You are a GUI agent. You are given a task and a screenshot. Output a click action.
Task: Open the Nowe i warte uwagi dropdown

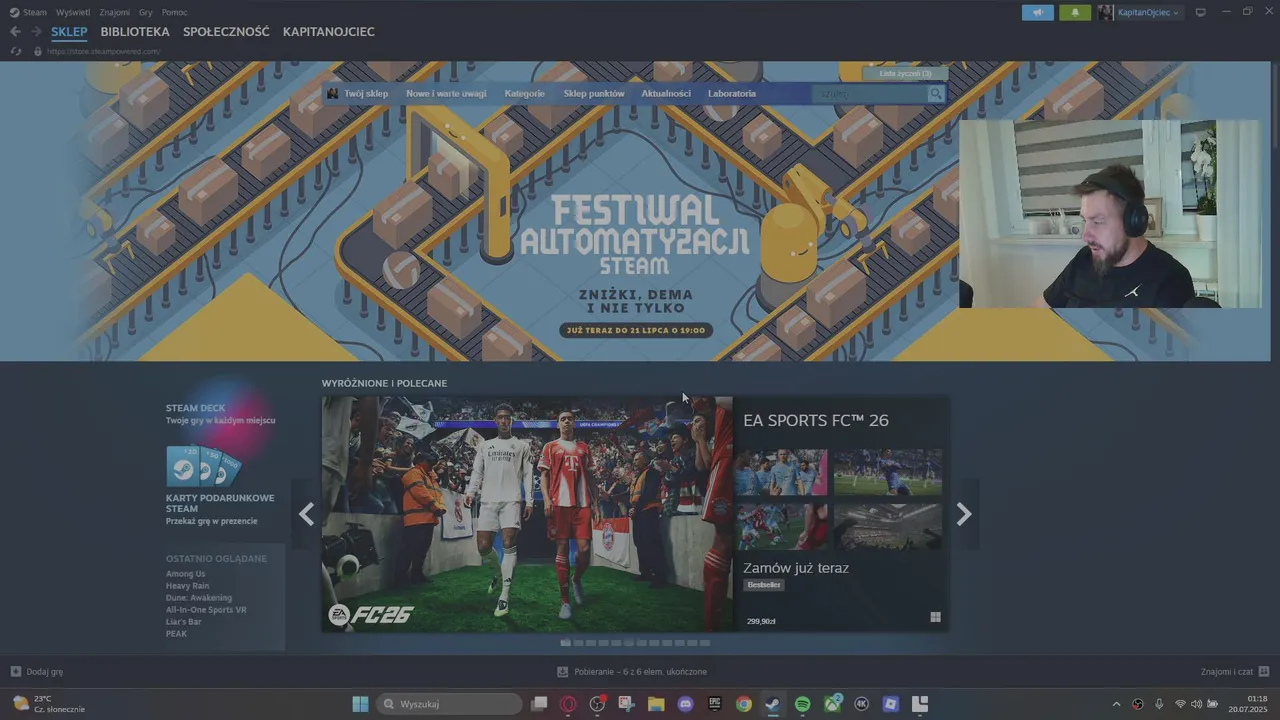click(446, 94)
